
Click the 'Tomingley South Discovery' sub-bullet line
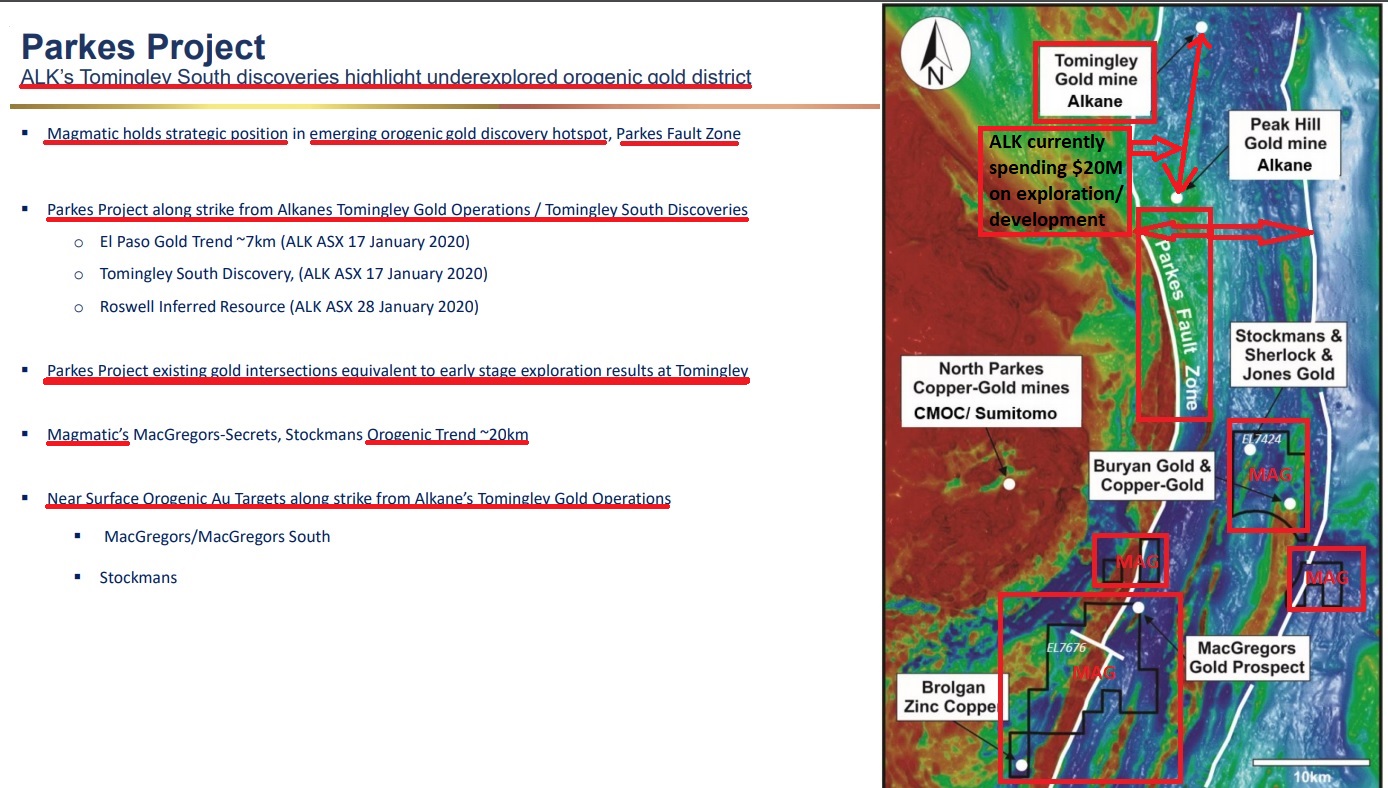pos(293,274)
